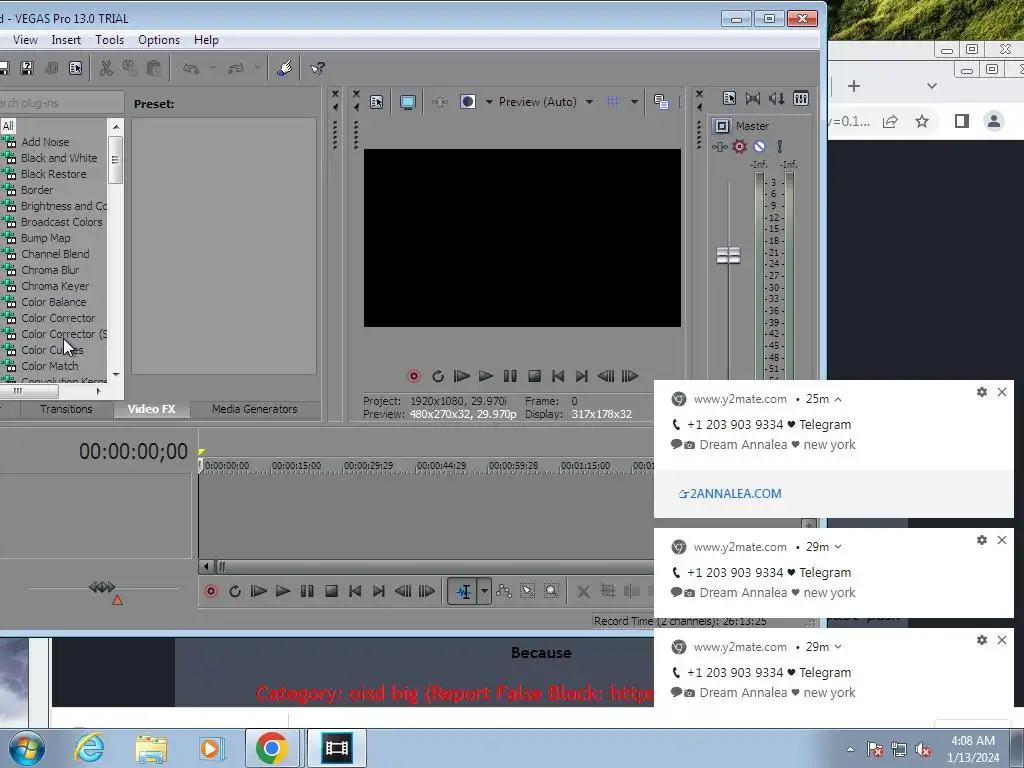Open Mixing Console icon
The height and width of the screenshot is (768, 1024).
[801, 99]
